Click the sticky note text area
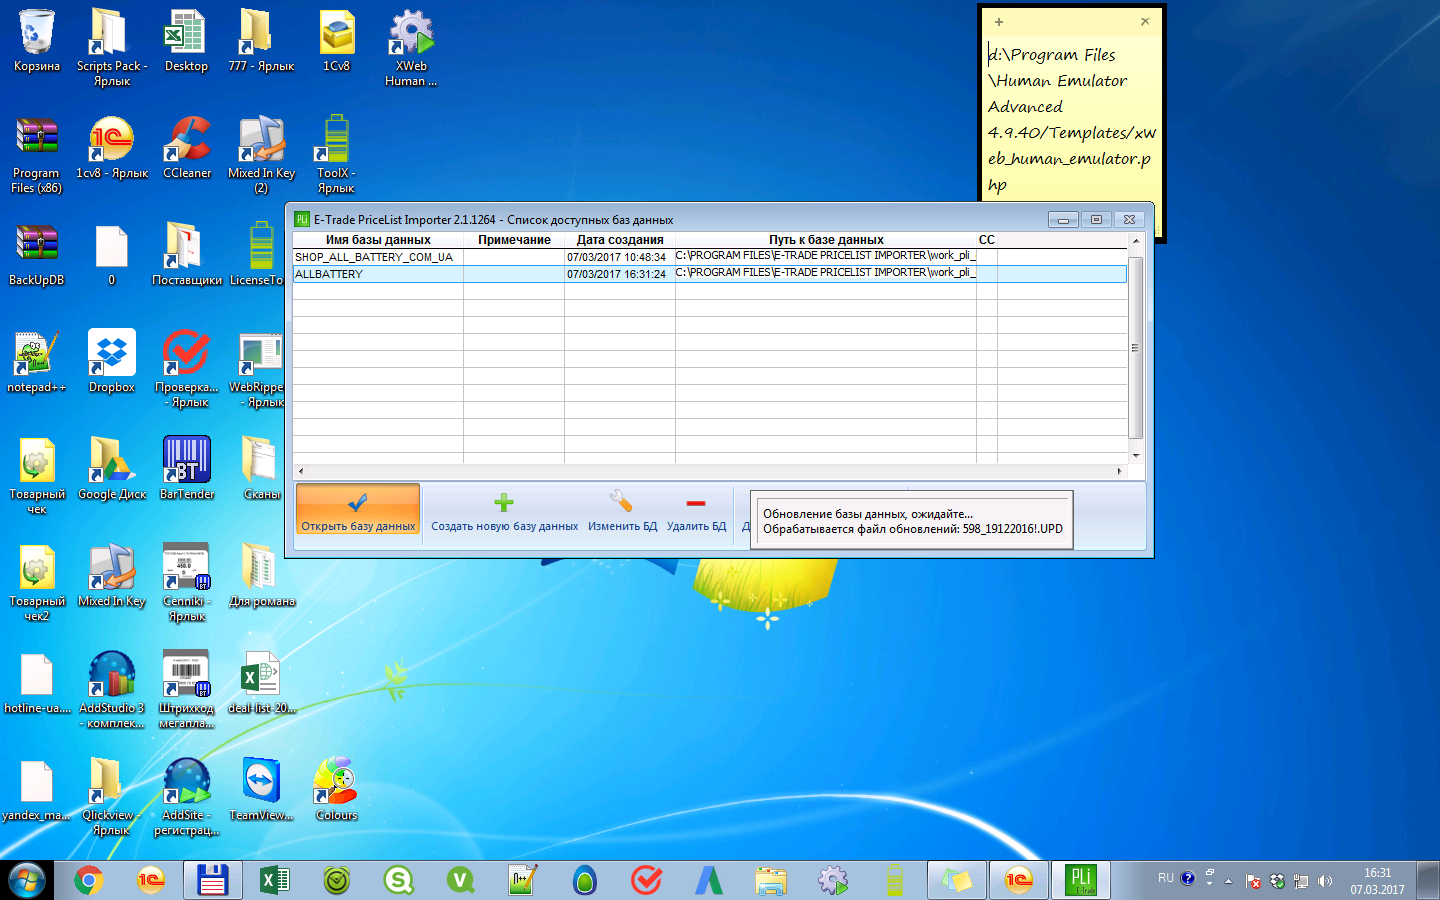 [1071, 118]
